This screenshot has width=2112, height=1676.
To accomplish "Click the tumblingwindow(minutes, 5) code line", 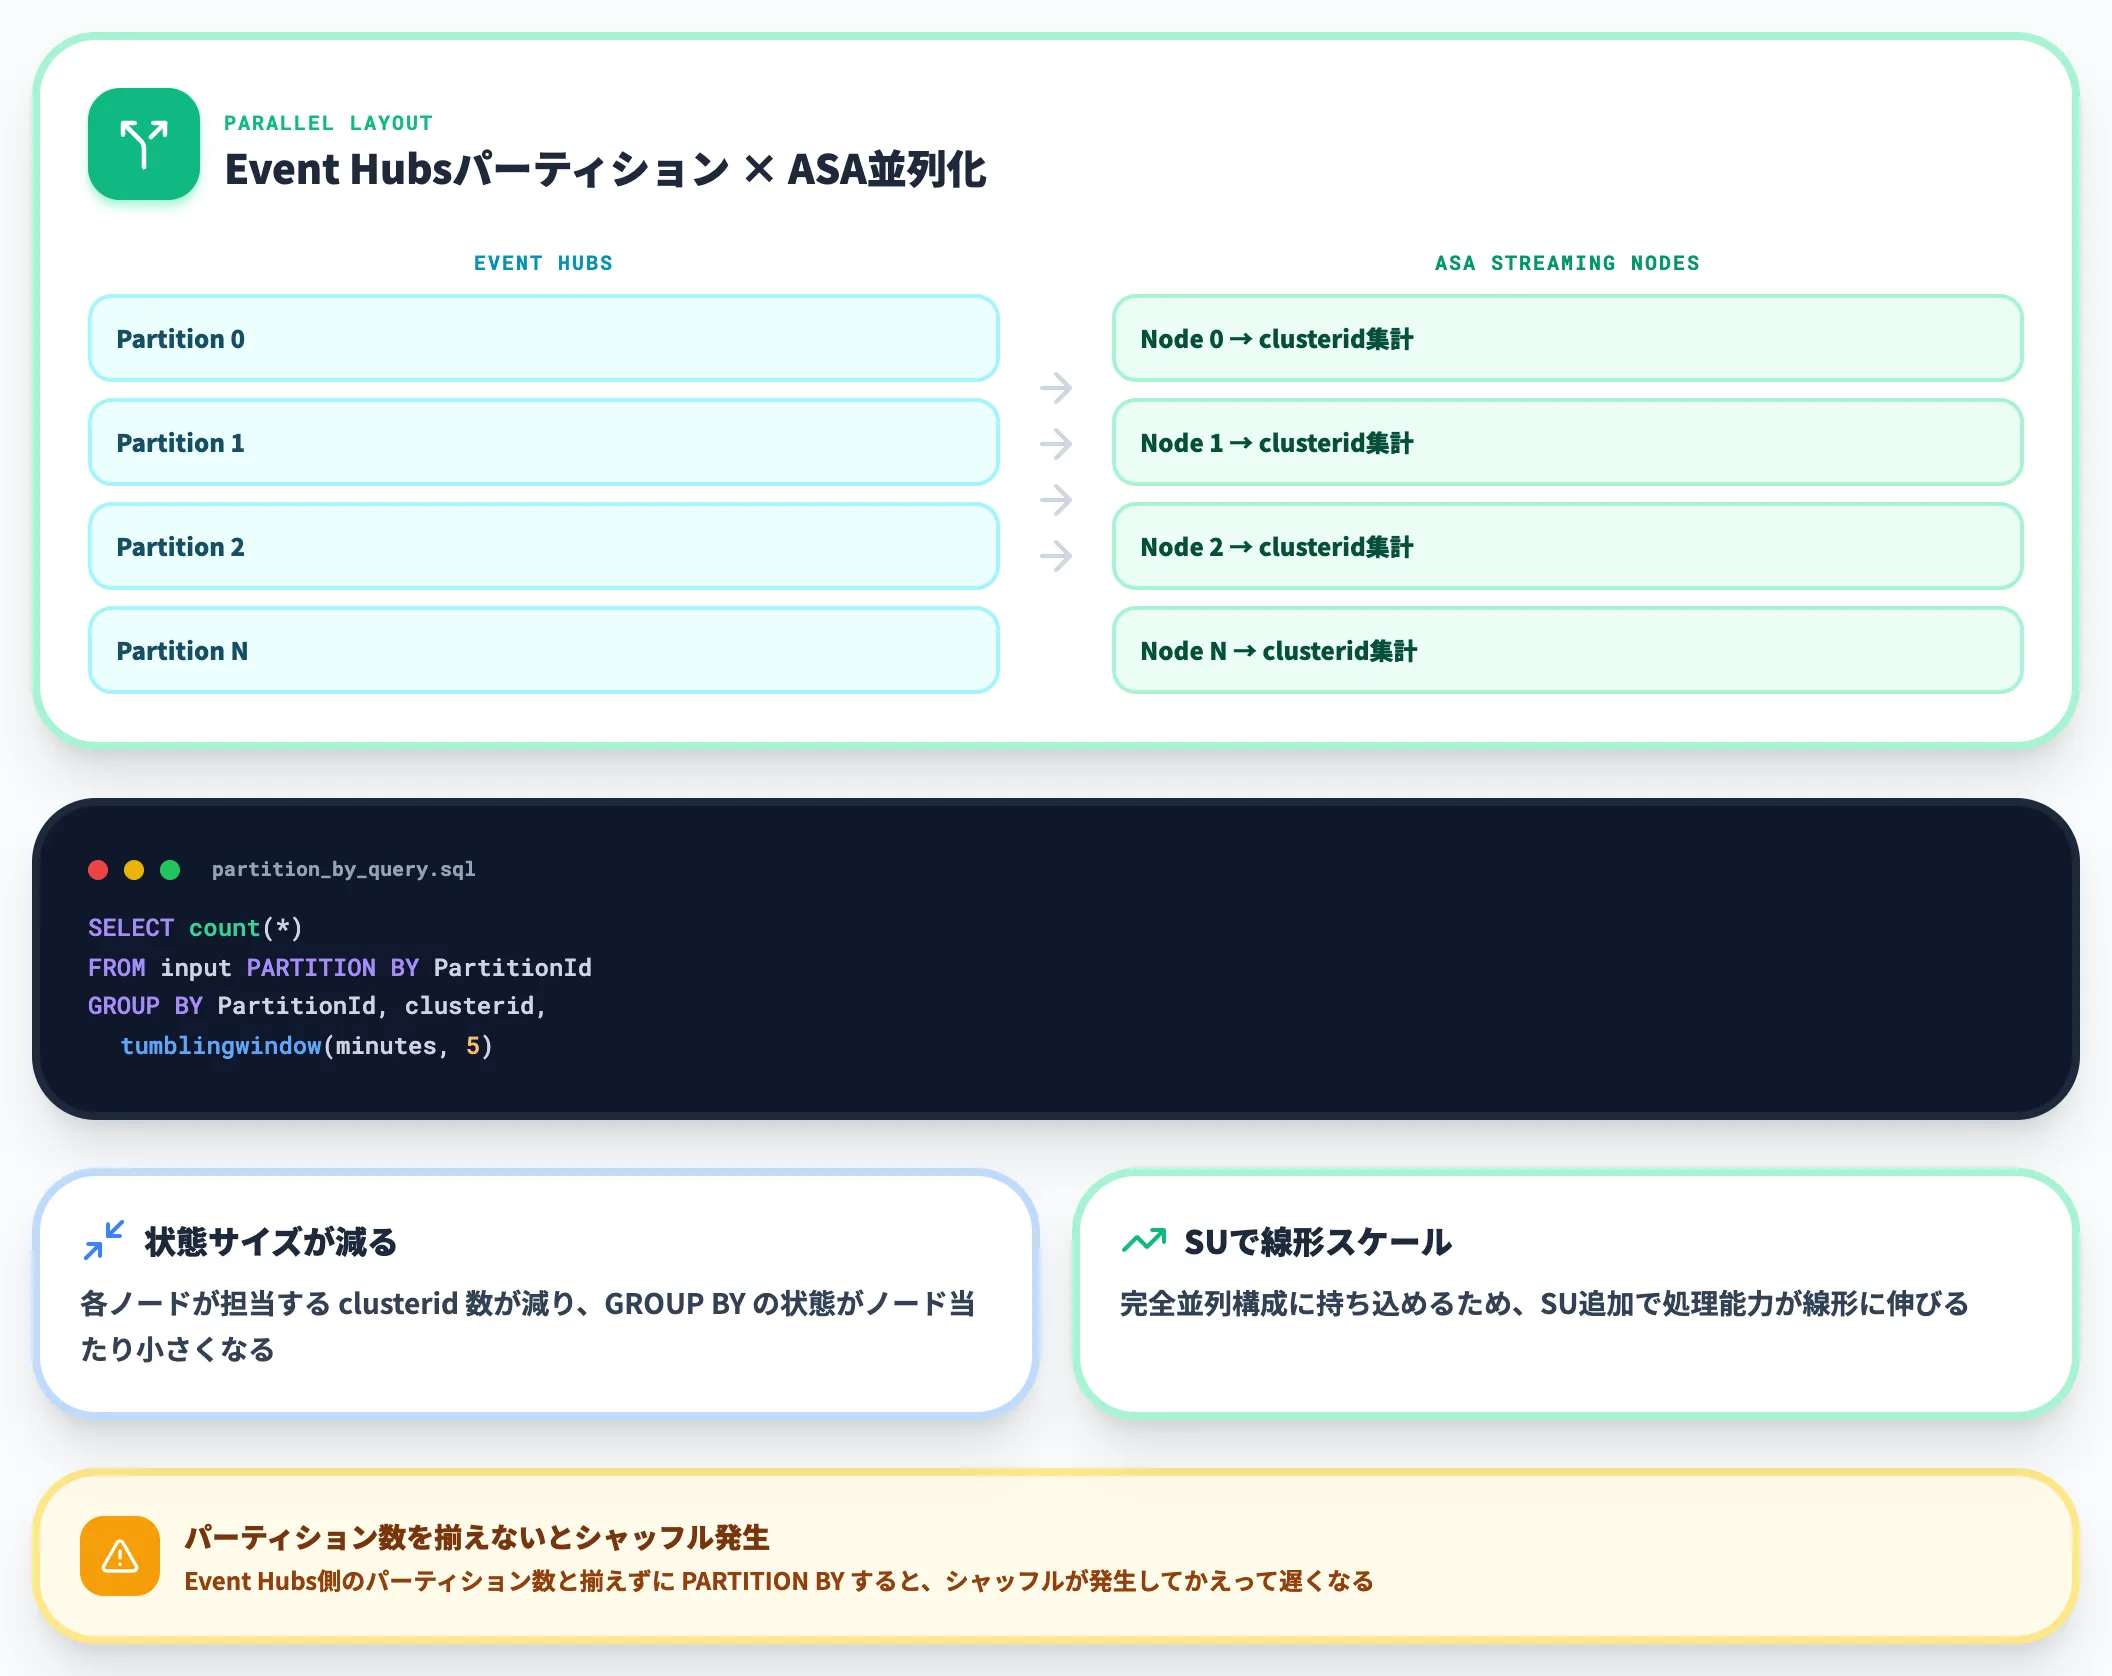I will (306, 1046).
